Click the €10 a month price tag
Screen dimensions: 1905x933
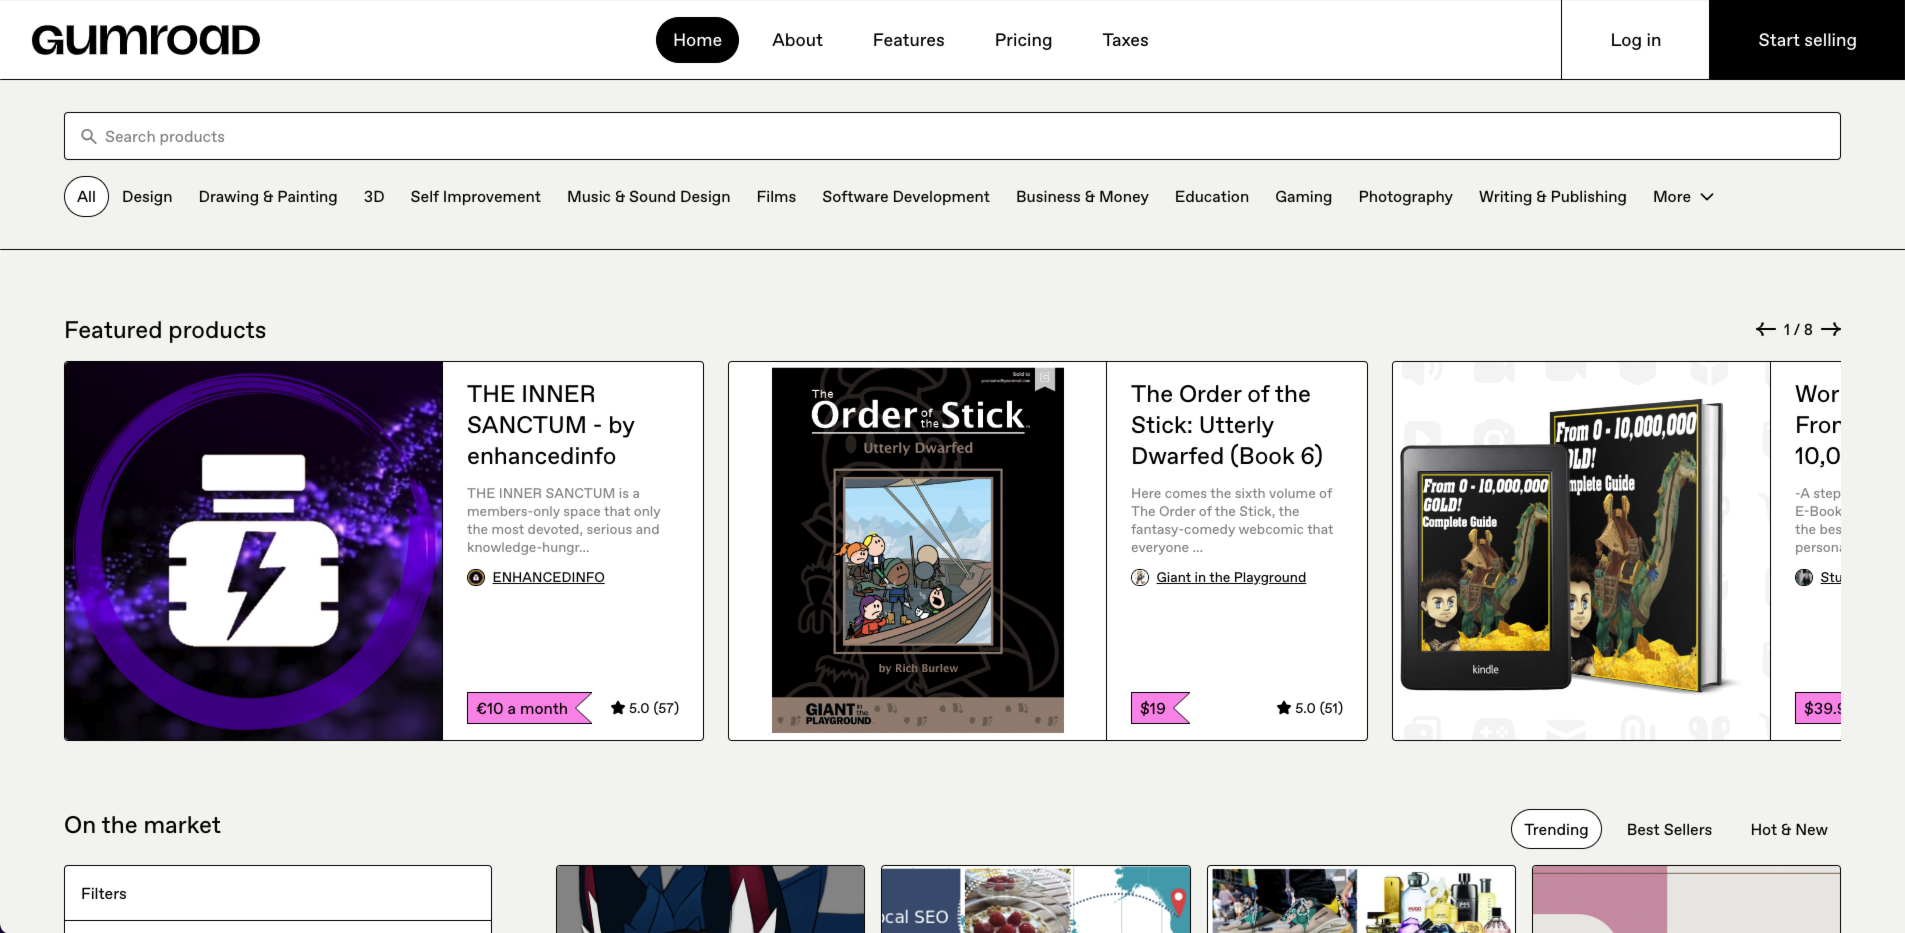[529, 708]
